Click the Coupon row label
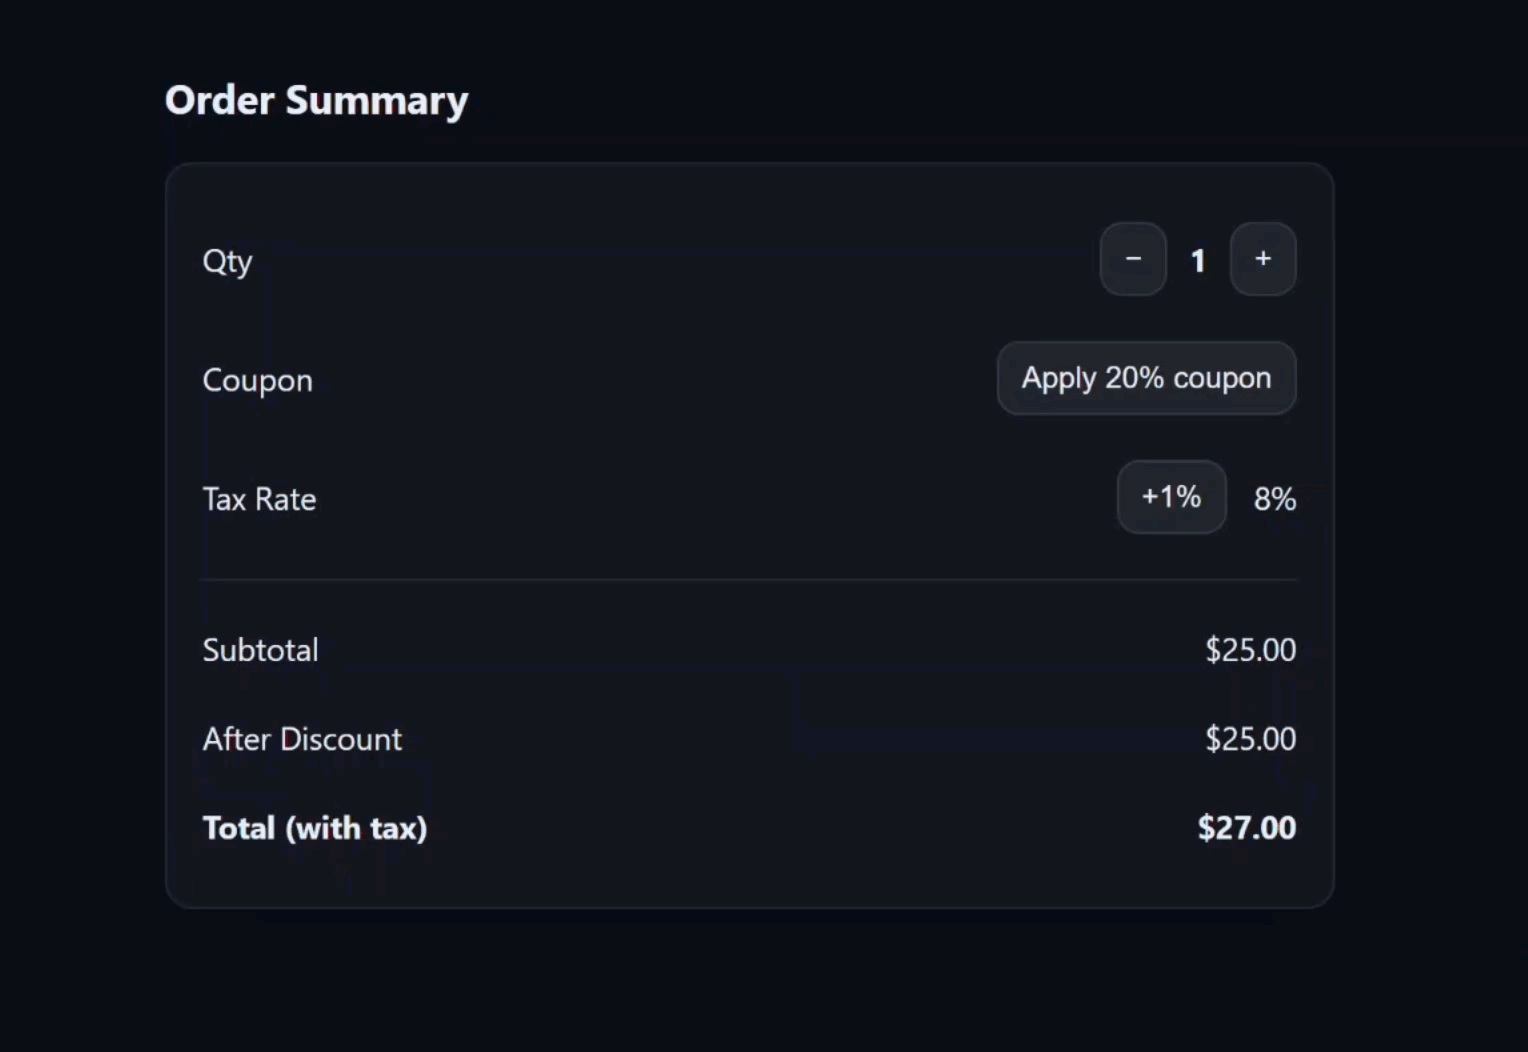The height and width of the screenshot is (1052, 1528). click(x=257, y=380)
